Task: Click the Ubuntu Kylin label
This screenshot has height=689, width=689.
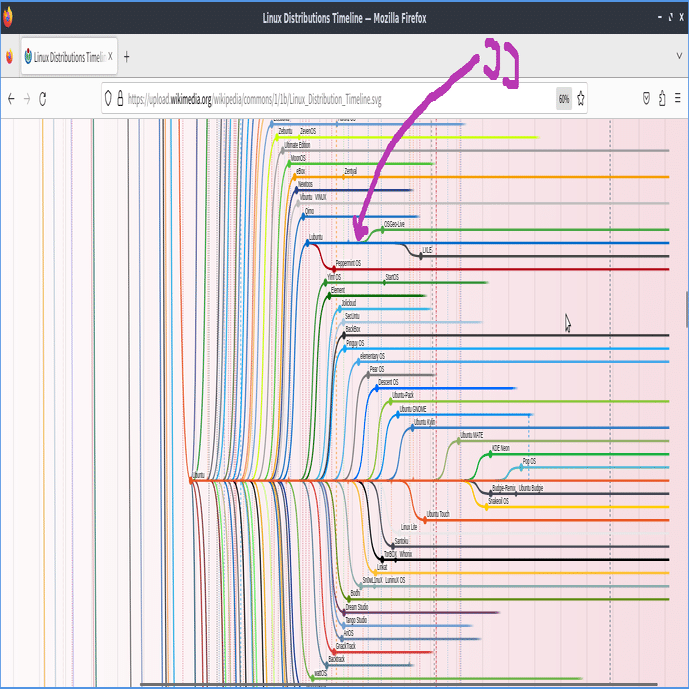Action: pyautogui.click(x=424, y=422)
